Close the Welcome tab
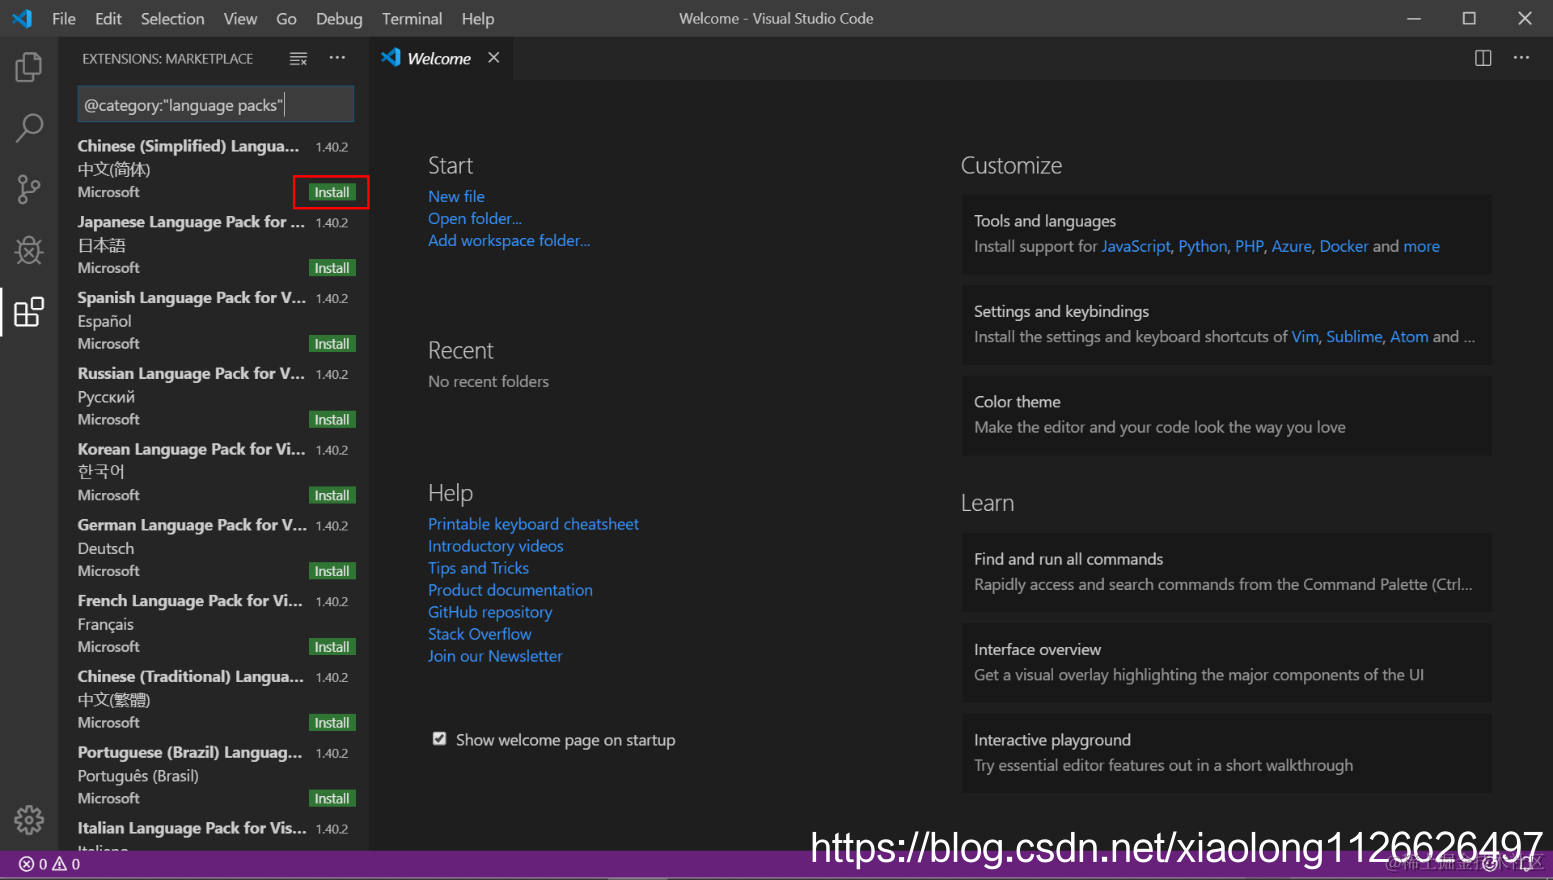This screenshot has height=880, width=1553. [x=494, y=58]
